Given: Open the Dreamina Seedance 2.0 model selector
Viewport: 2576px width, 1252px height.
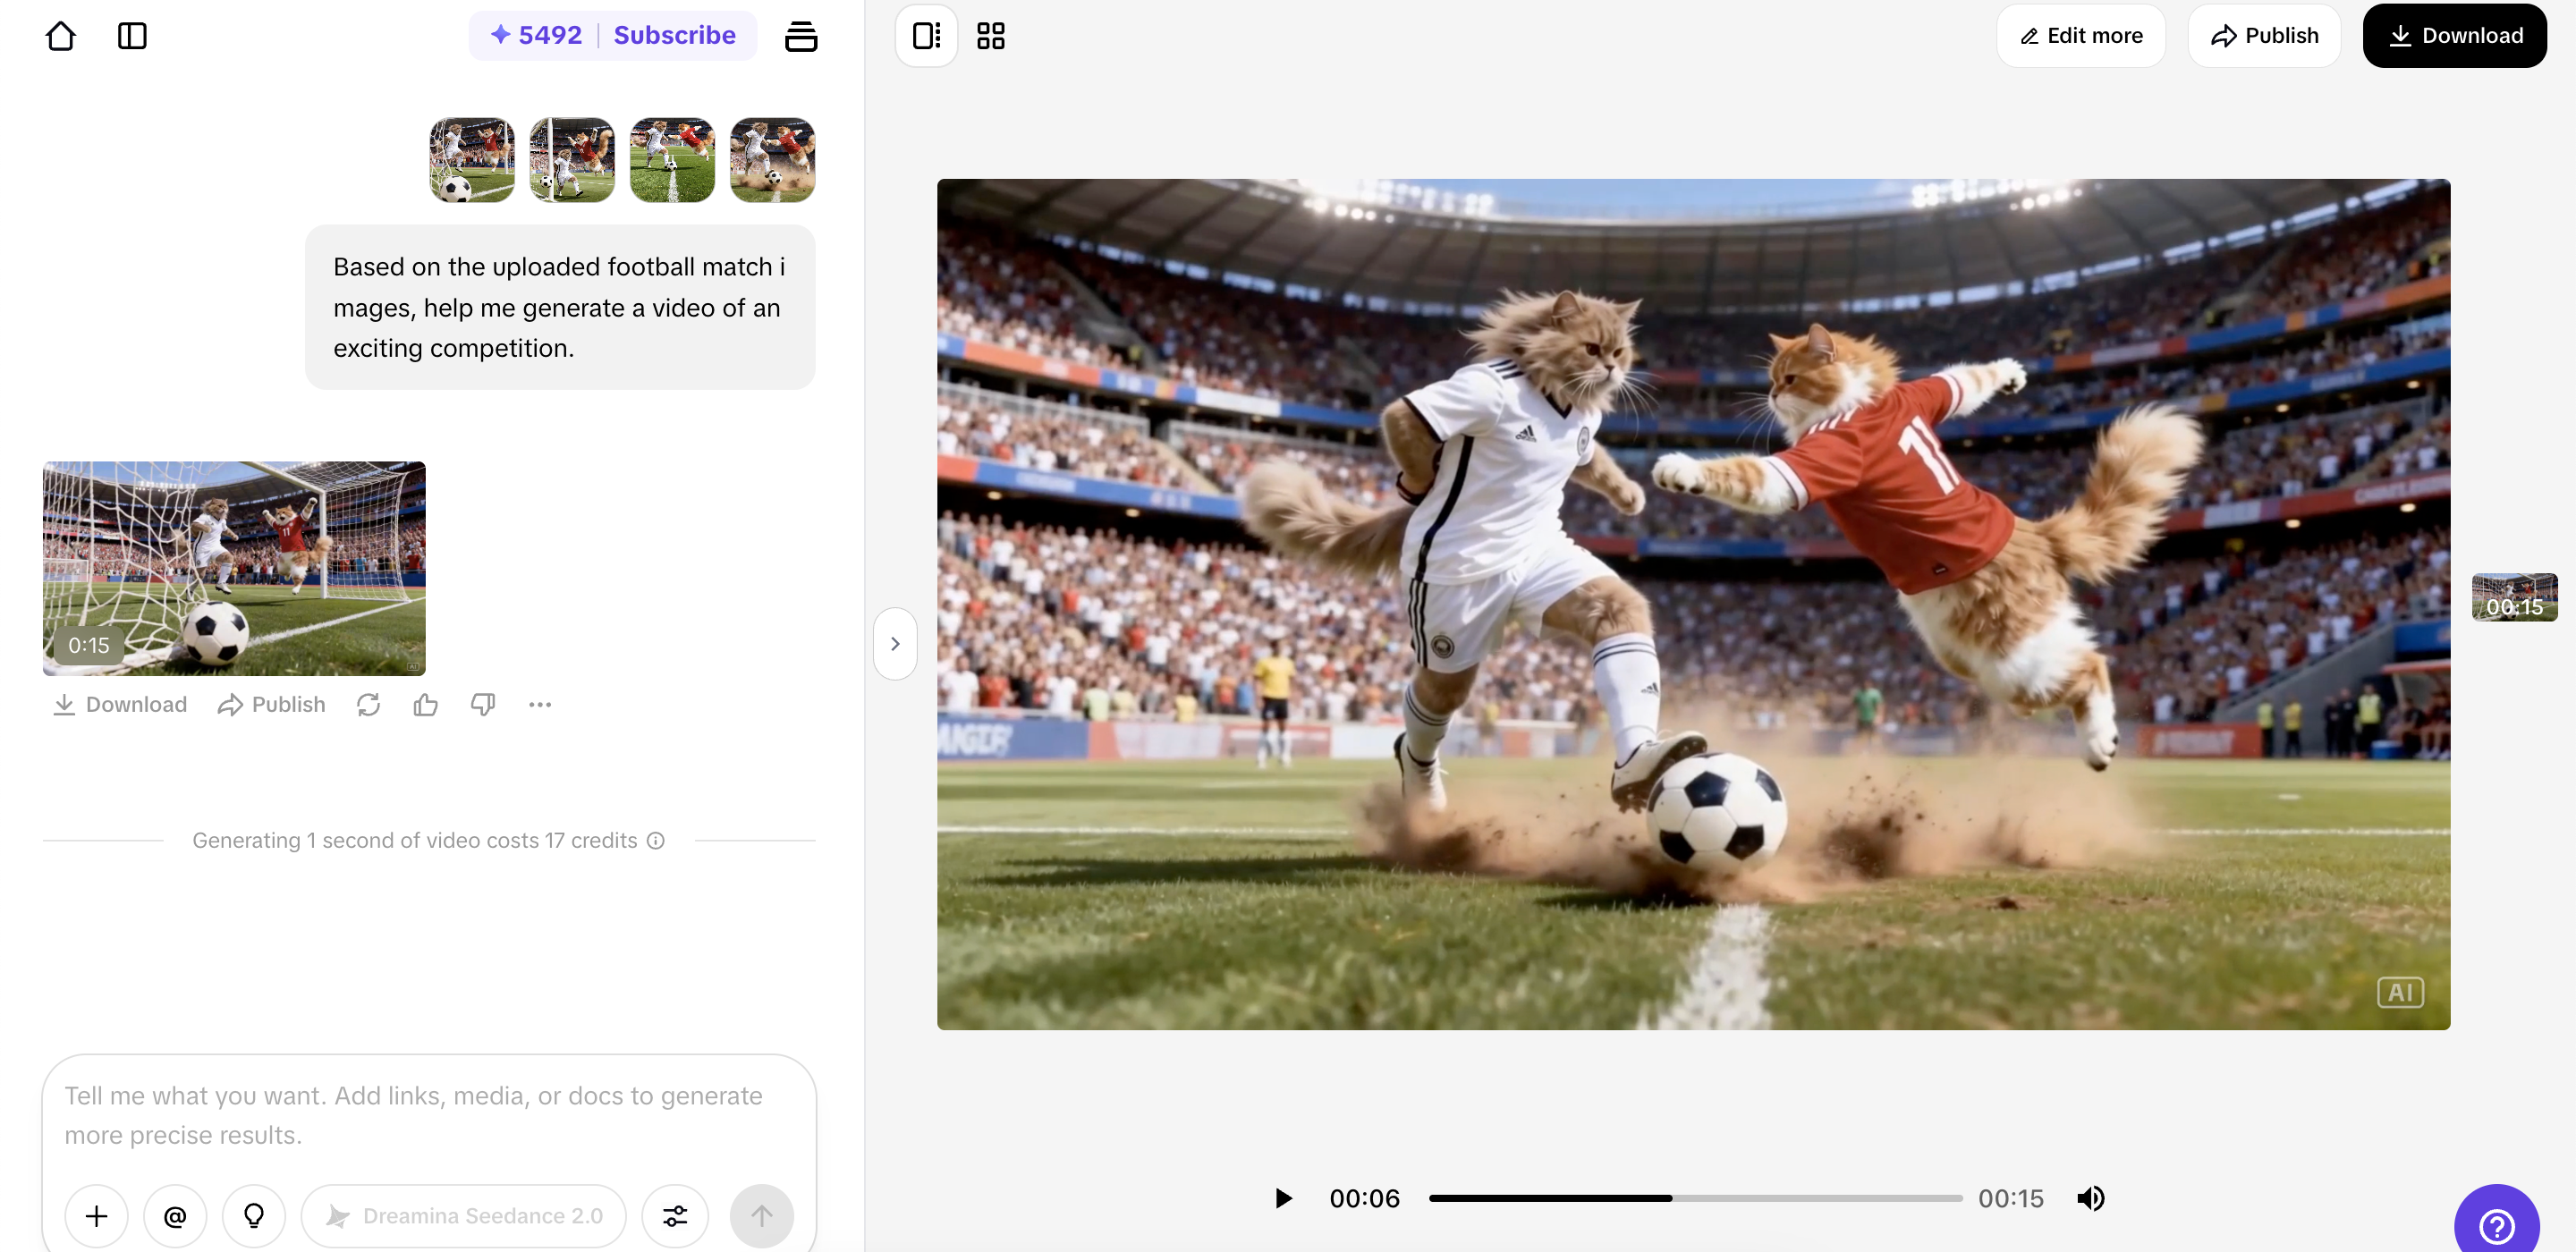Looking at the screenshot, I should pos(464,1215).
